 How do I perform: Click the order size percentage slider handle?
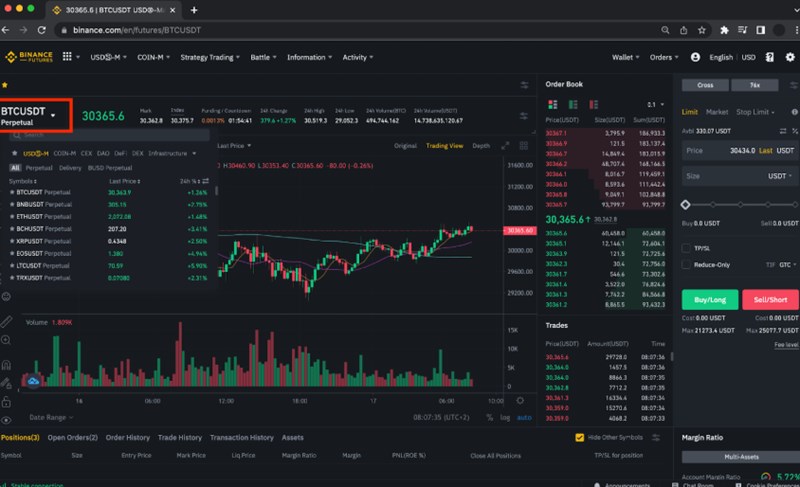point(686,204)
